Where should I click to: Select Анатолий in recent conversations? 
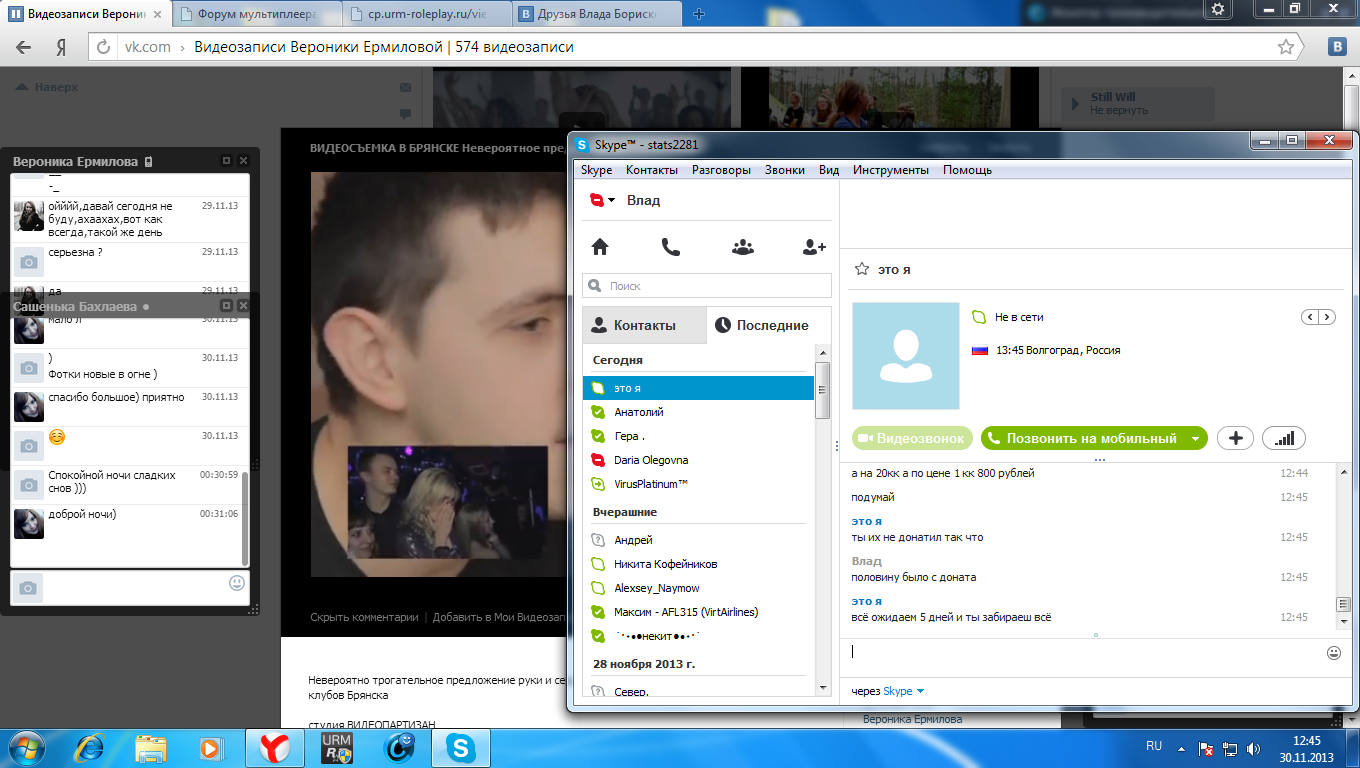(x=699, y=412)
